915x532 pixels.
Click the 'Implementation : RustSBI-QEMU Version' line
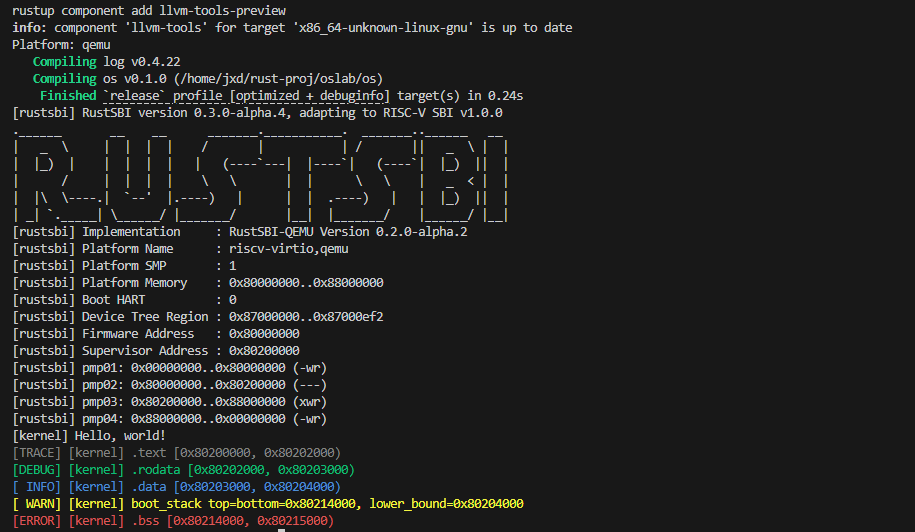pyautogui.click(x=240, y=232)
